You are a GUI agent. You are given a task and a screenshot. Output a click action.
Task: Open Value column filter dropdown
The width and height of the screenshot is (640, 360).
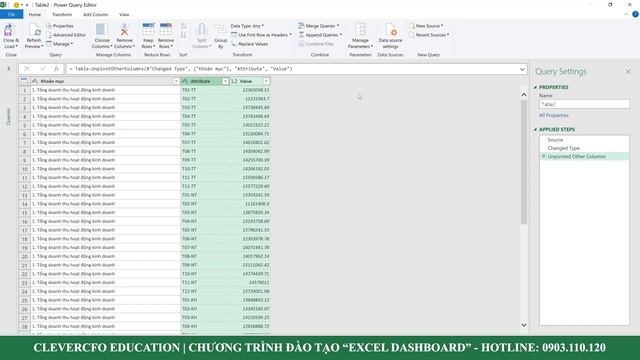click(266, 81)
